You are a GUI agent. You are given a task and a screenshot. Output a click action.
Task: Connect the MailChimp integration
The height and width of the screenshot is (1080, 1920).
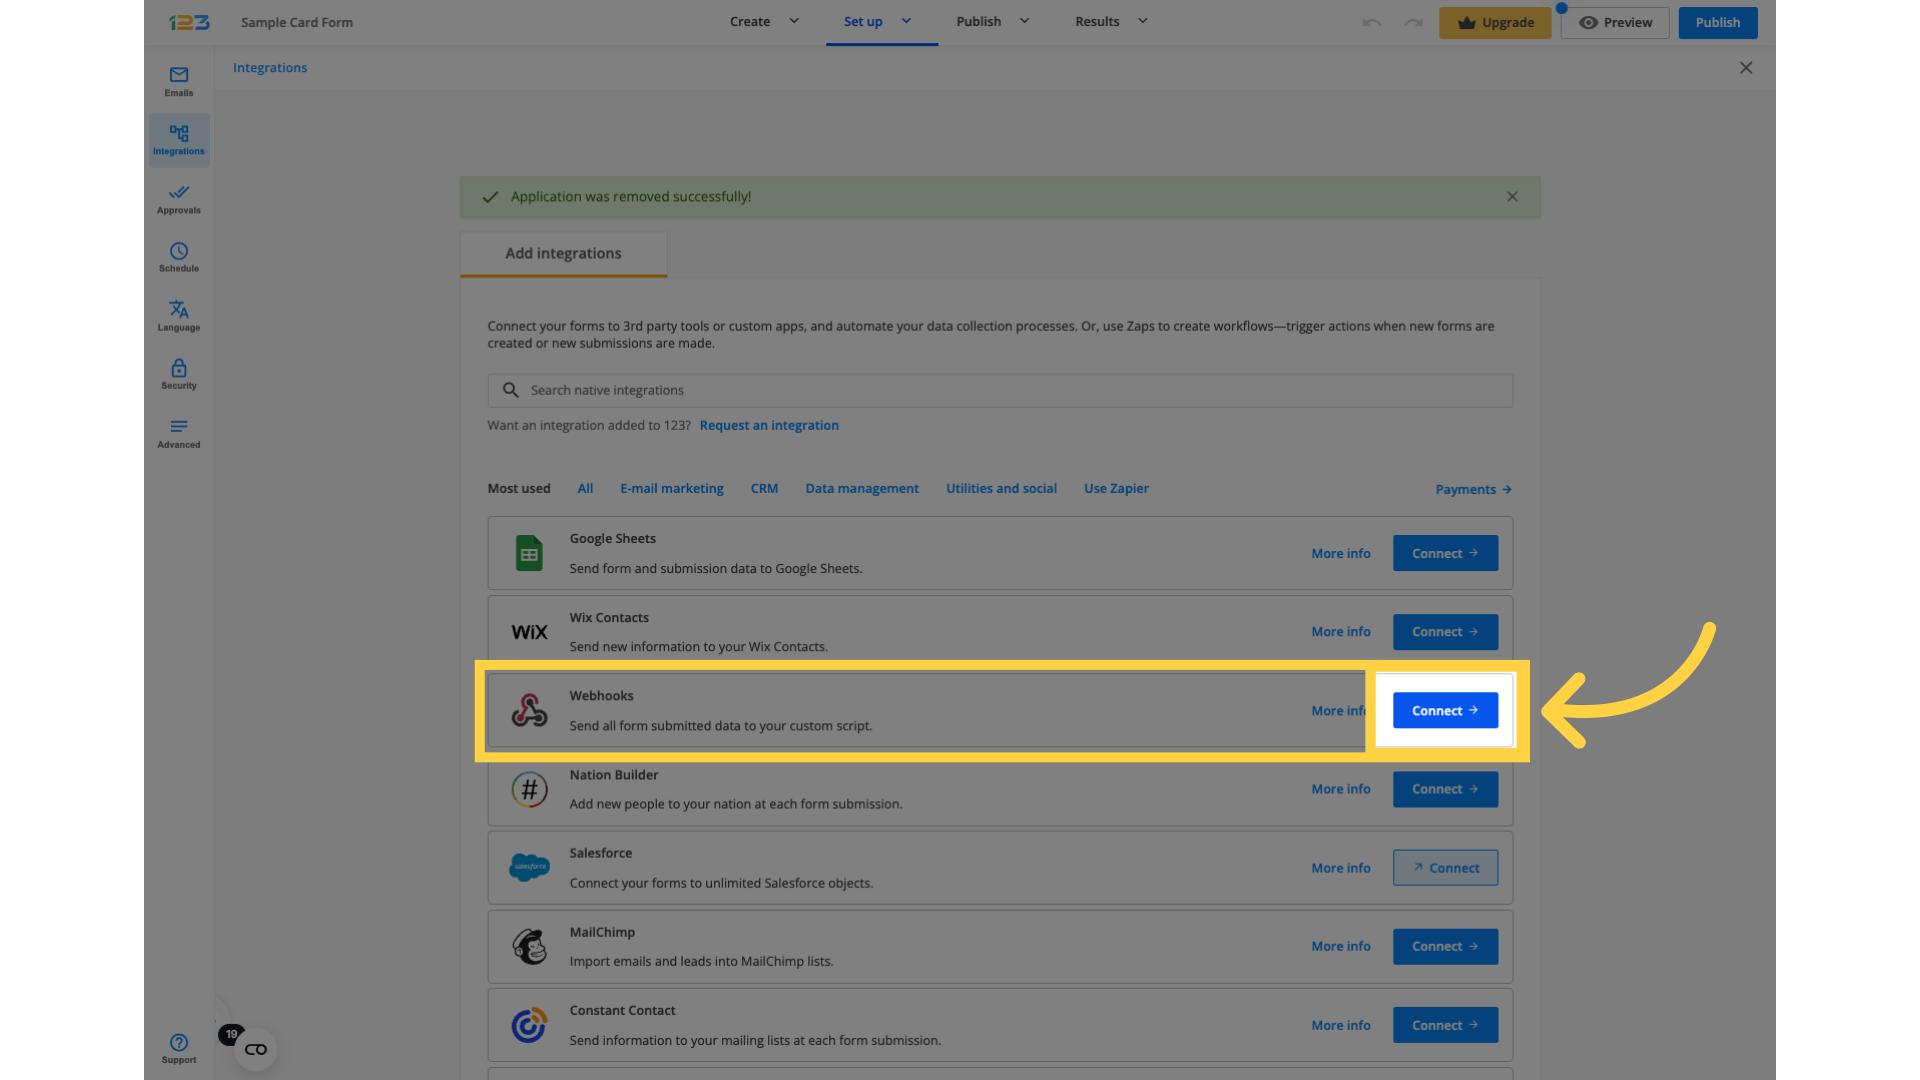[1445, 947]
